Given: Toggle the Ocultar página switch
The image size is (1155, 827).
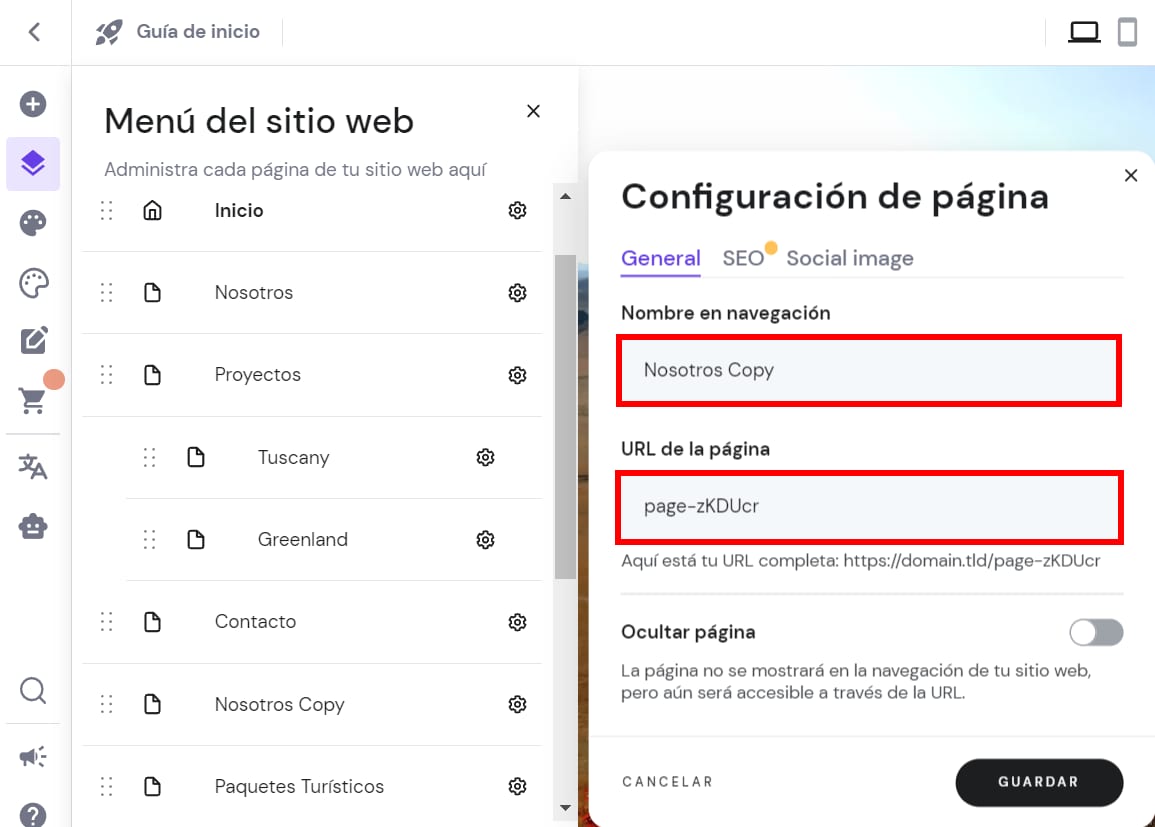Looking at the screenshot, I should [1096, 632].
